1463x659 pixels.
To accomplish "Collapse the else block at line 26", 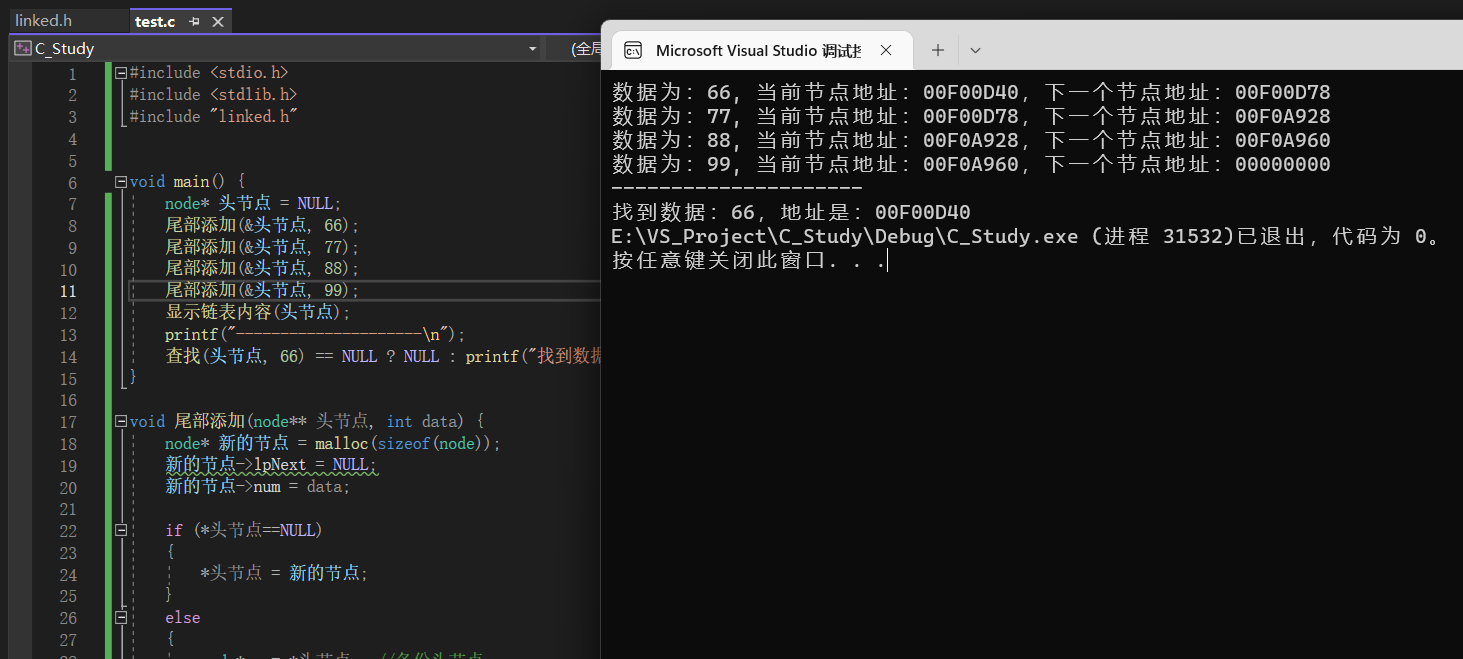I will (121, 618).
